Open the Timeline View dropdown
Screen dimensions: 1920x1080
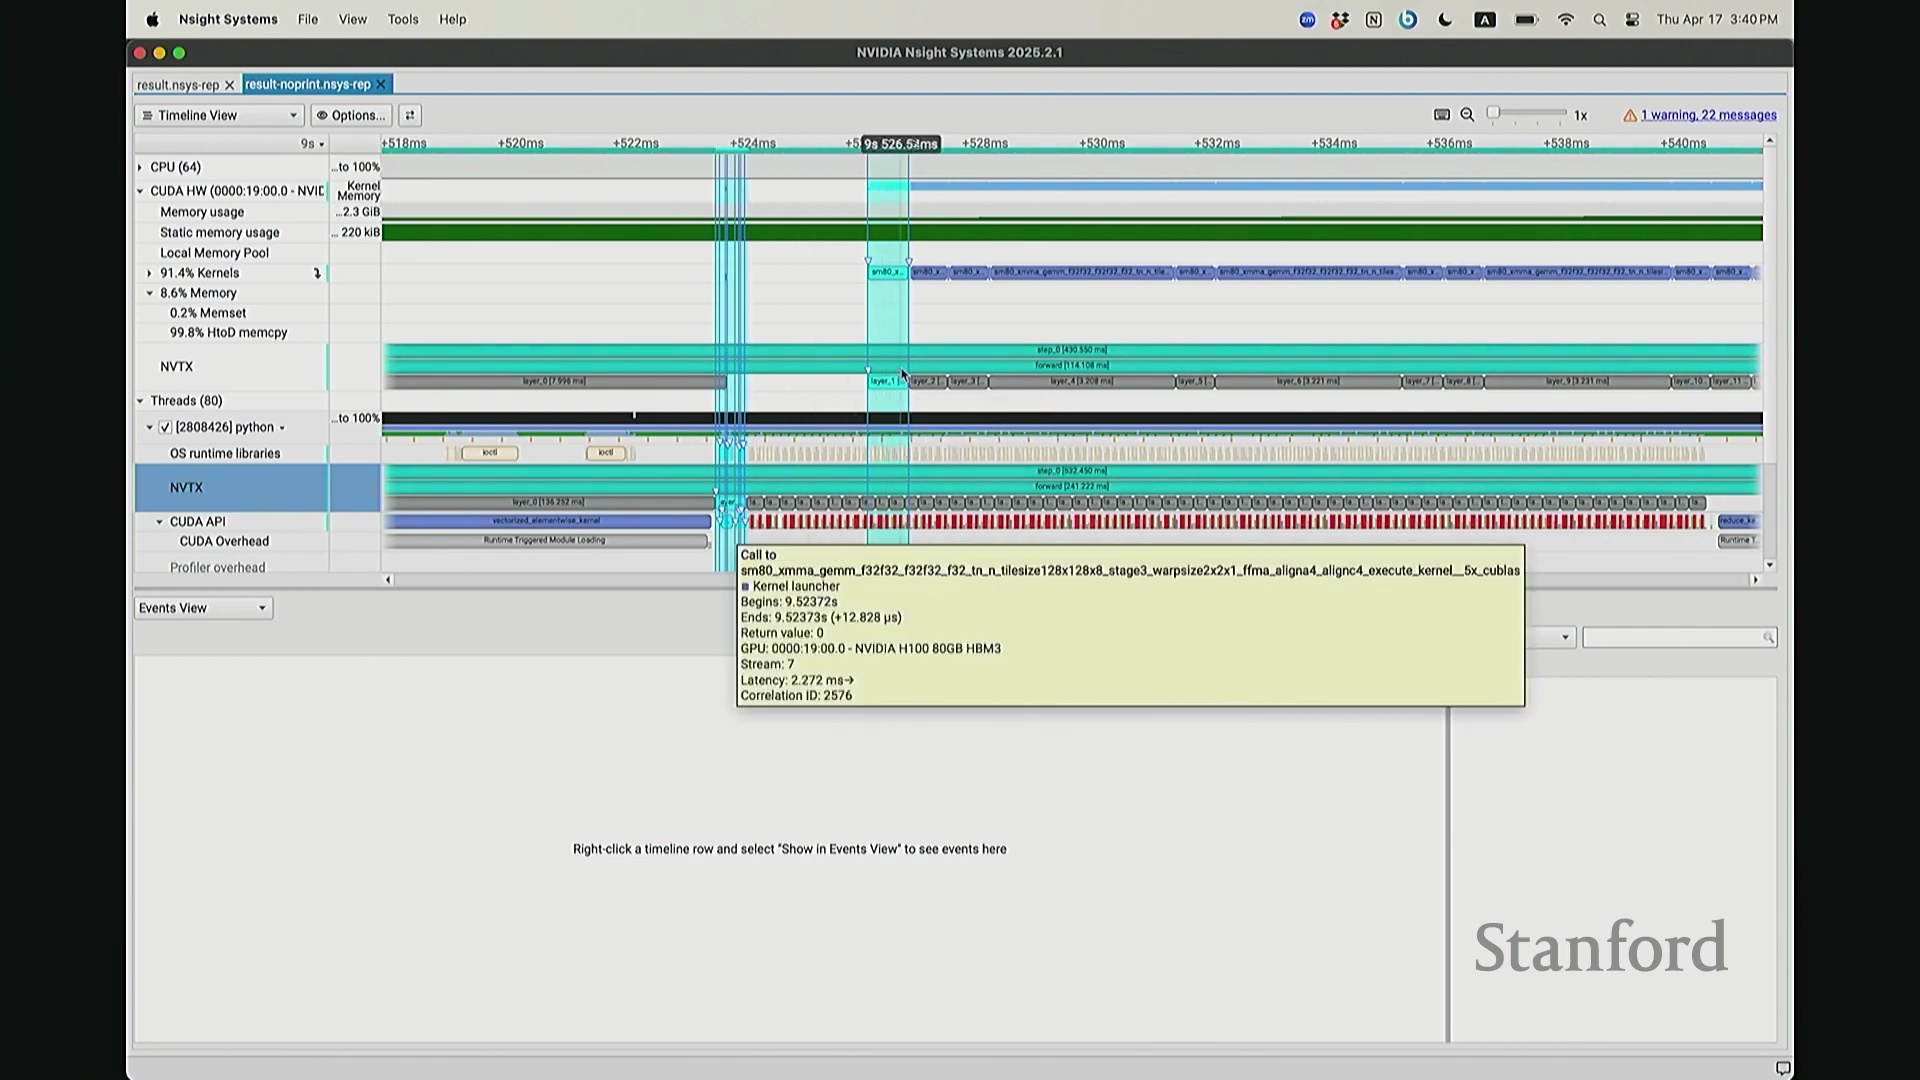(219, 115)
